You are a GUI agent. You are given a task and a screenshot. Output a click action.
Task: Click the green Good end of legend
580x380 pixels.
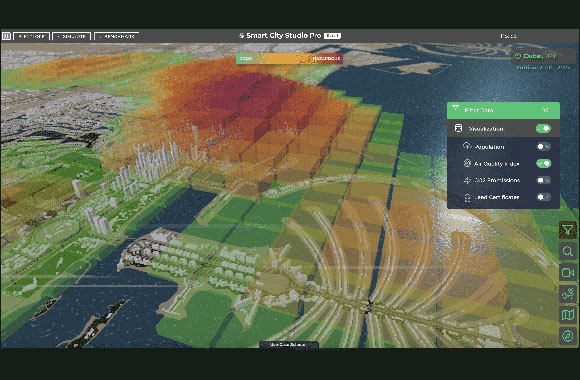(246, 58)
